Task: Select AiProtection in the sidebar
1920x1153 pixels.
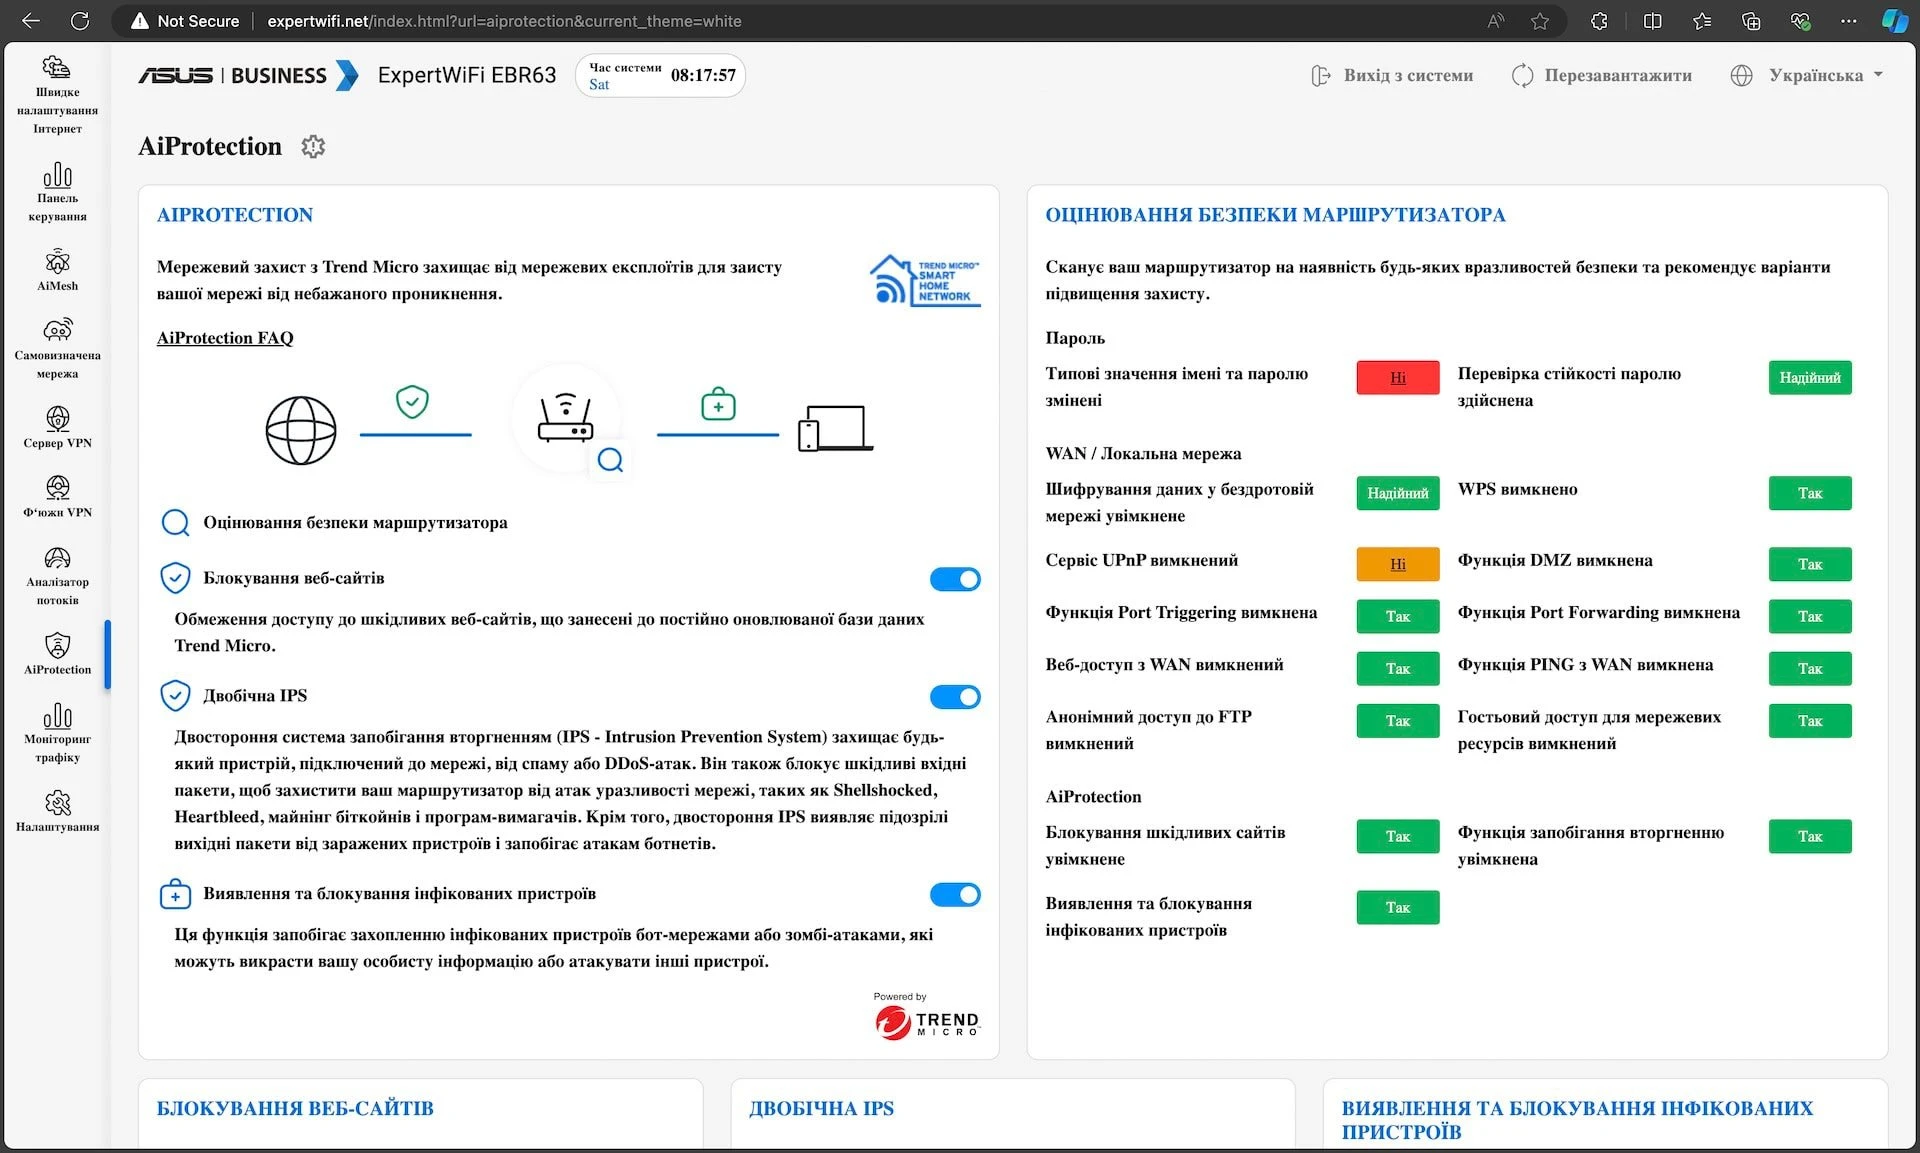Action: pos(57,654)
